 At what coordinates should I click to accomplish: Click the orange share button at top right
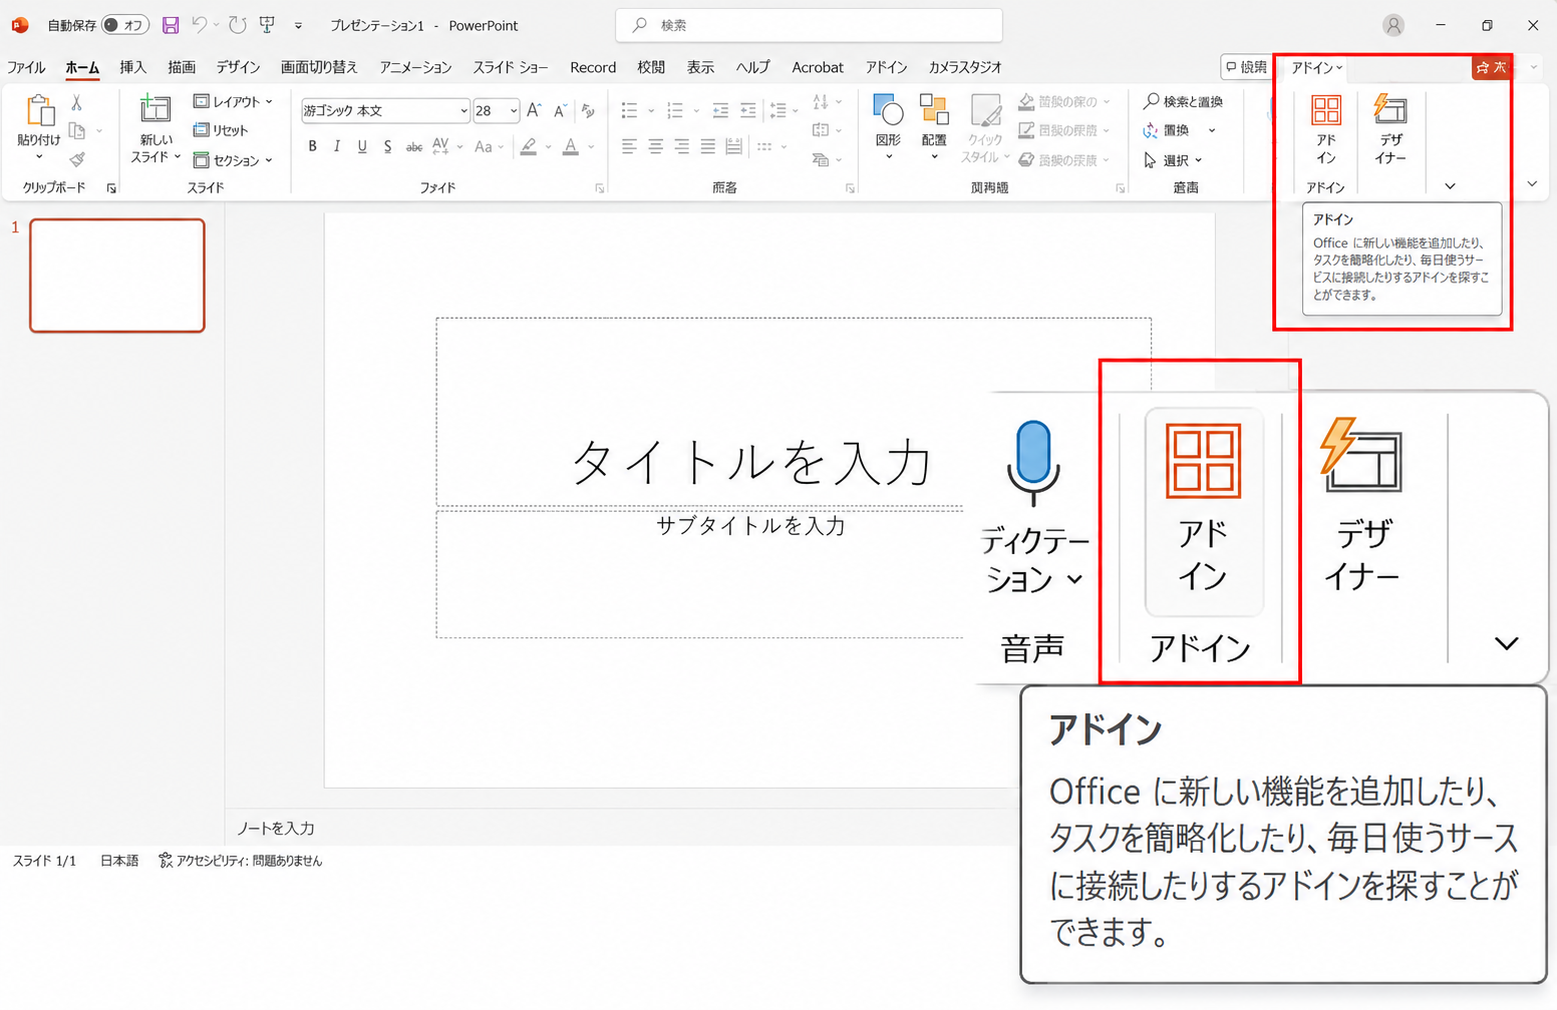1490,67
